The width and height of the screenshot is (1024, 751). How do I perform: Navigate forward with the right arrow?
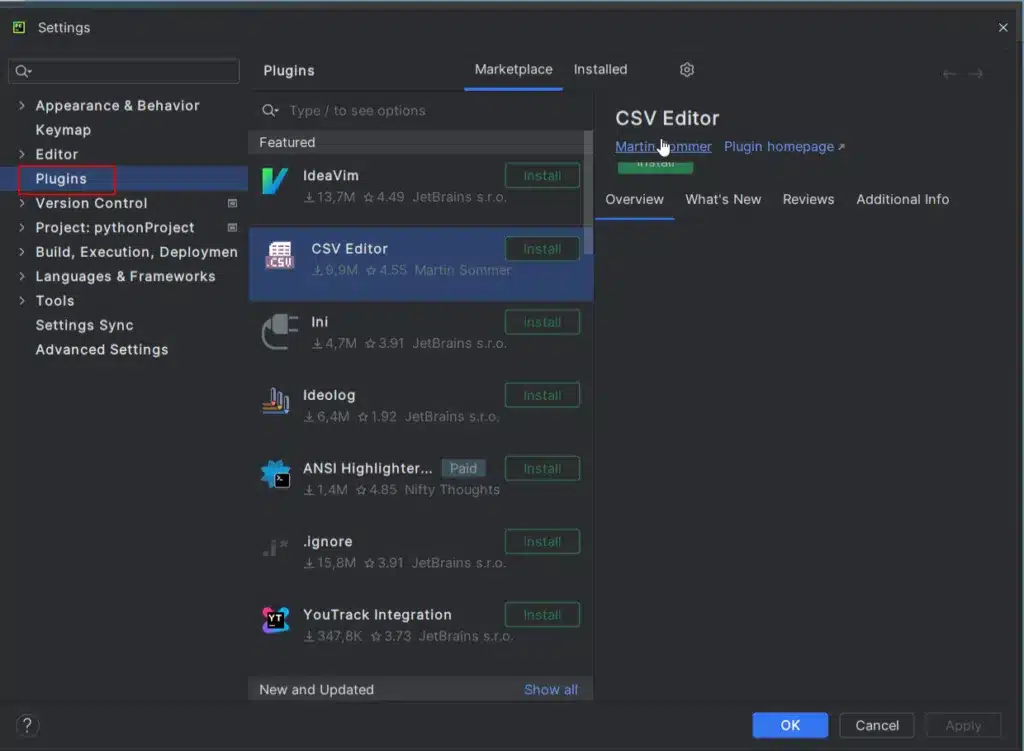pyautogui.click(x=976, y=74)
